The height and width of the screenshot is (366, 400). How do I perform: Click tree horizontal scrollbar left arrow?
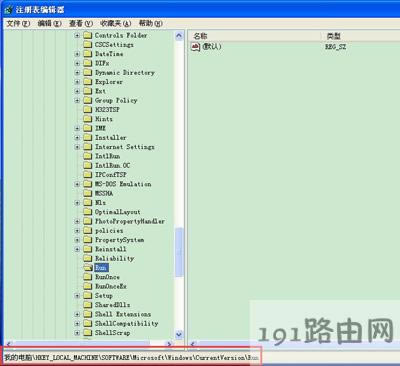click(x=9, y=344)
